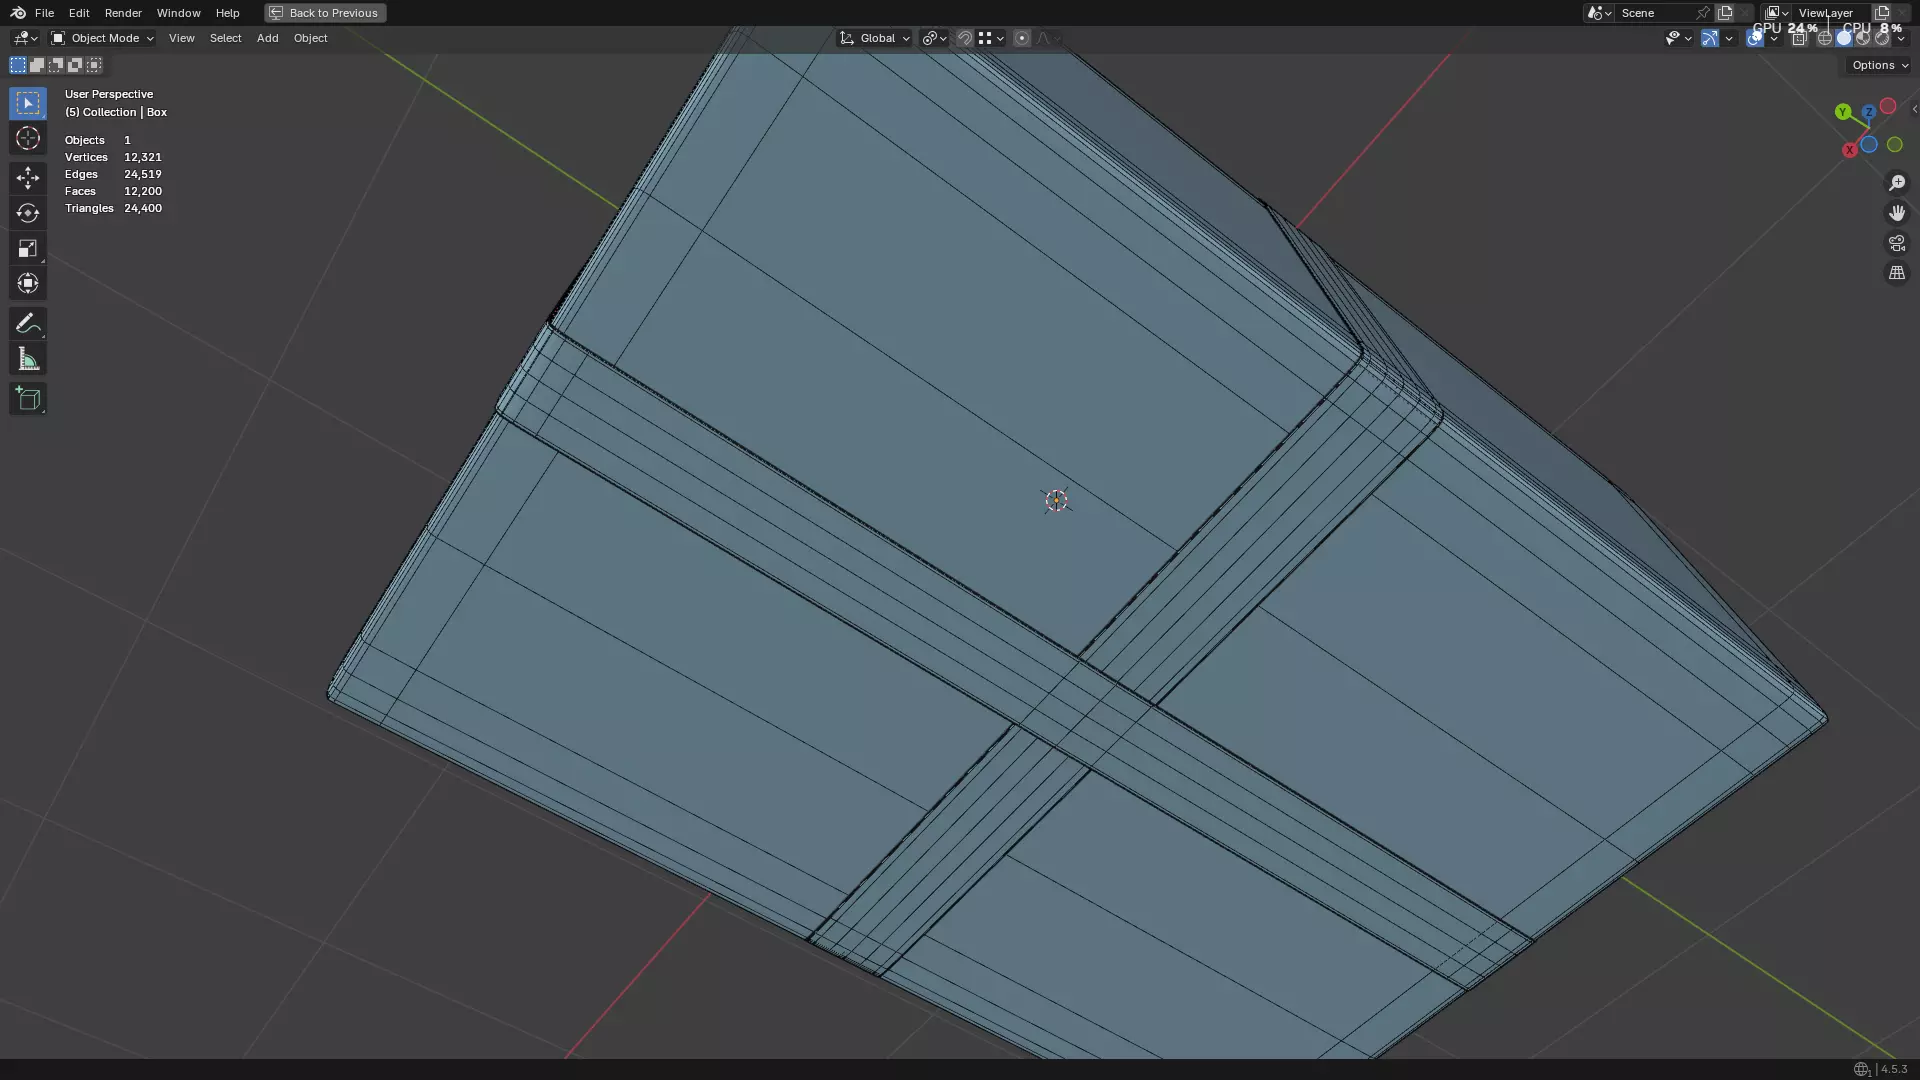
Task: Open the editor type dropdown
Action: [x=25, y=38]
